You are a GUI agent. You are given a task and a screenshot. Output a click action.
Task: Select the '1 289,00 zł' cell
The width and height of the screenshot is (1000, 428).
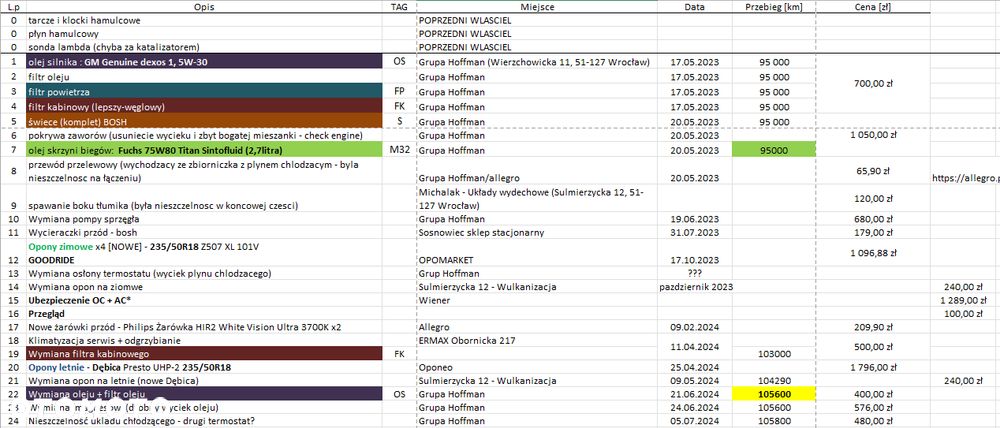tap(966, 300)
